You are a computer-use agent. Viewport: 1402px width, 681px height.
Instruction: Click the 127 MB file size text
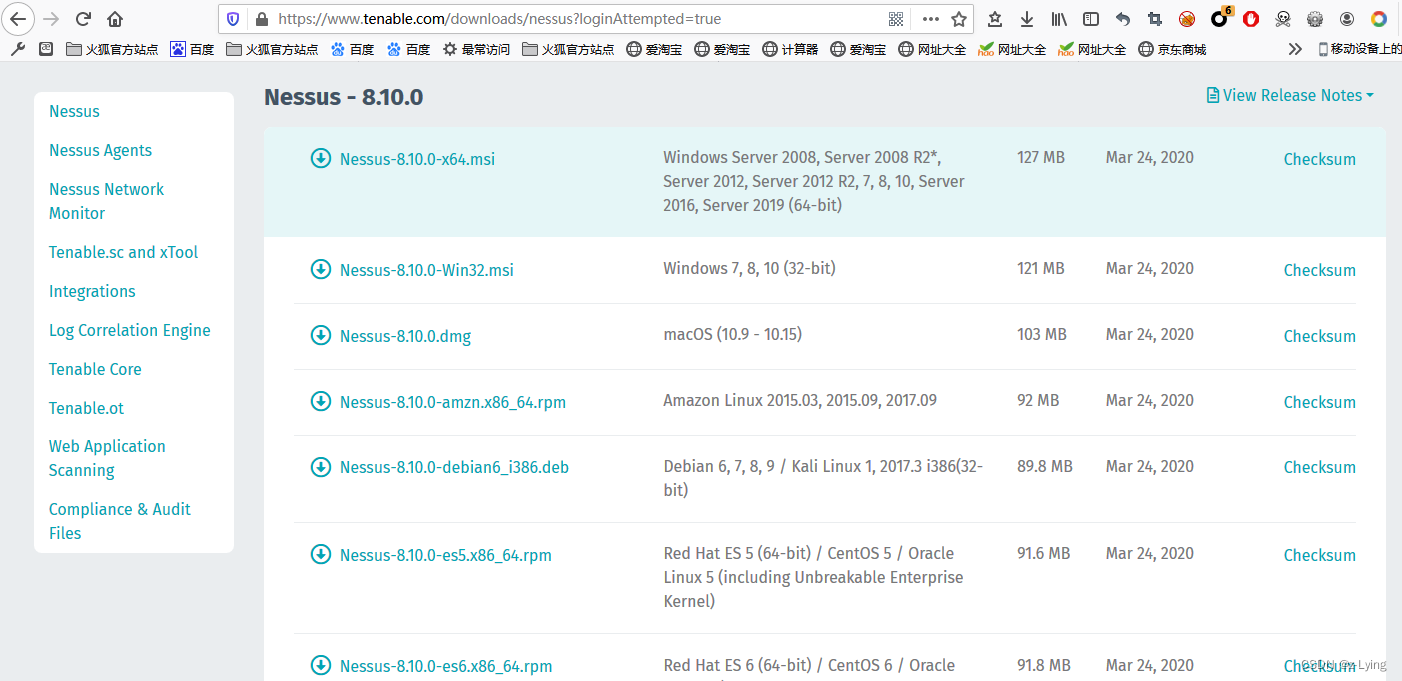coord(1041,157)
